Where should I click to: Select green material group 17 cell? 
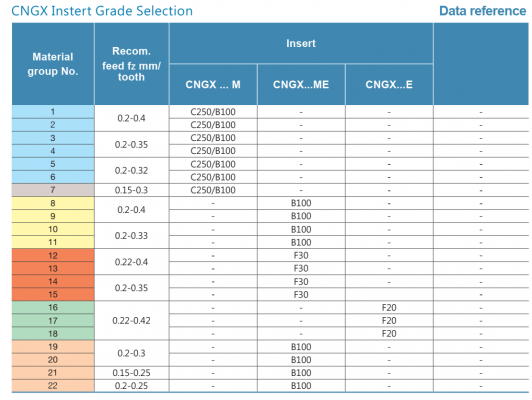(53, 321)
